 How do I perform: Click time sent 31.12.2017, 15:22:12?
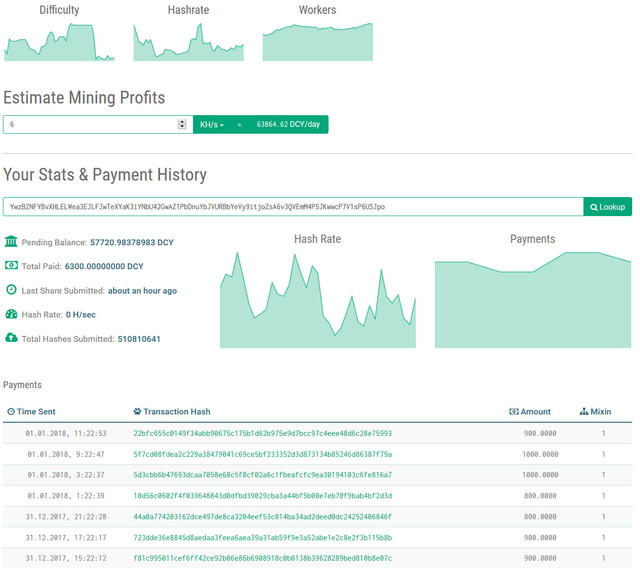tap(66, 558)
